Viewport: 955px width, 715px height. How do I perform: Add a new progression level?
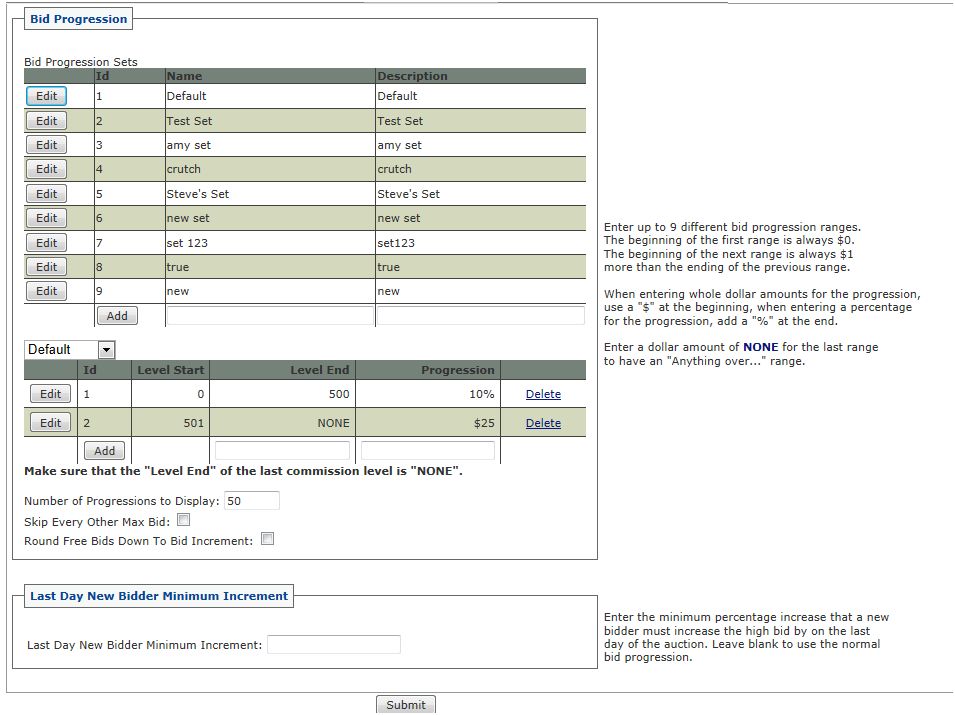[x=104, y=451]
